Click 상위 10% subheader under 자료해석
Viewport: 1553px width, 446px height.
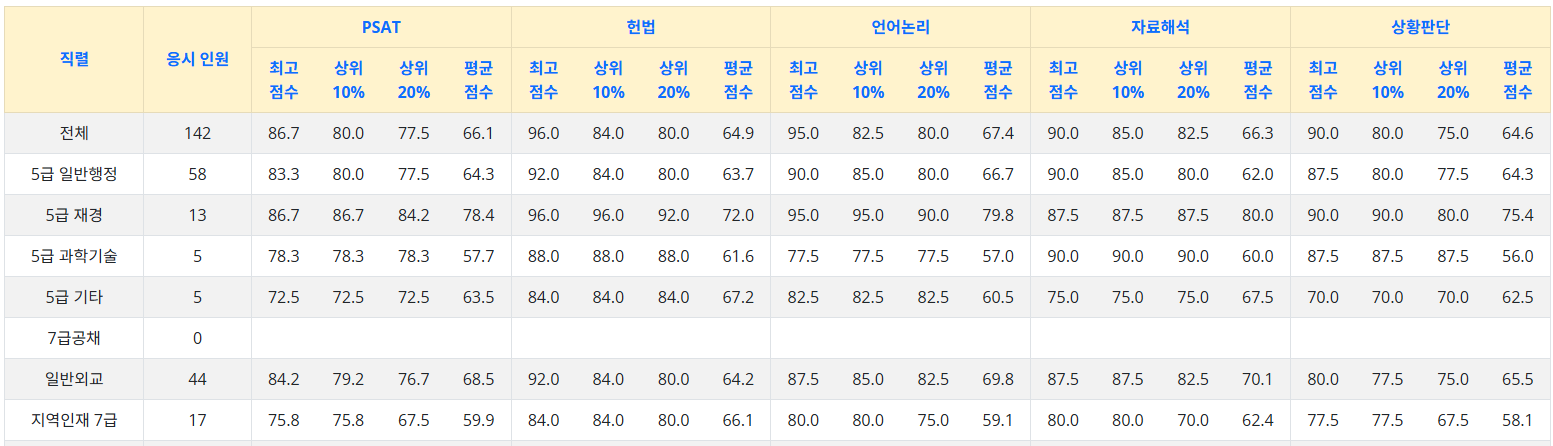tap(1127, 80)
